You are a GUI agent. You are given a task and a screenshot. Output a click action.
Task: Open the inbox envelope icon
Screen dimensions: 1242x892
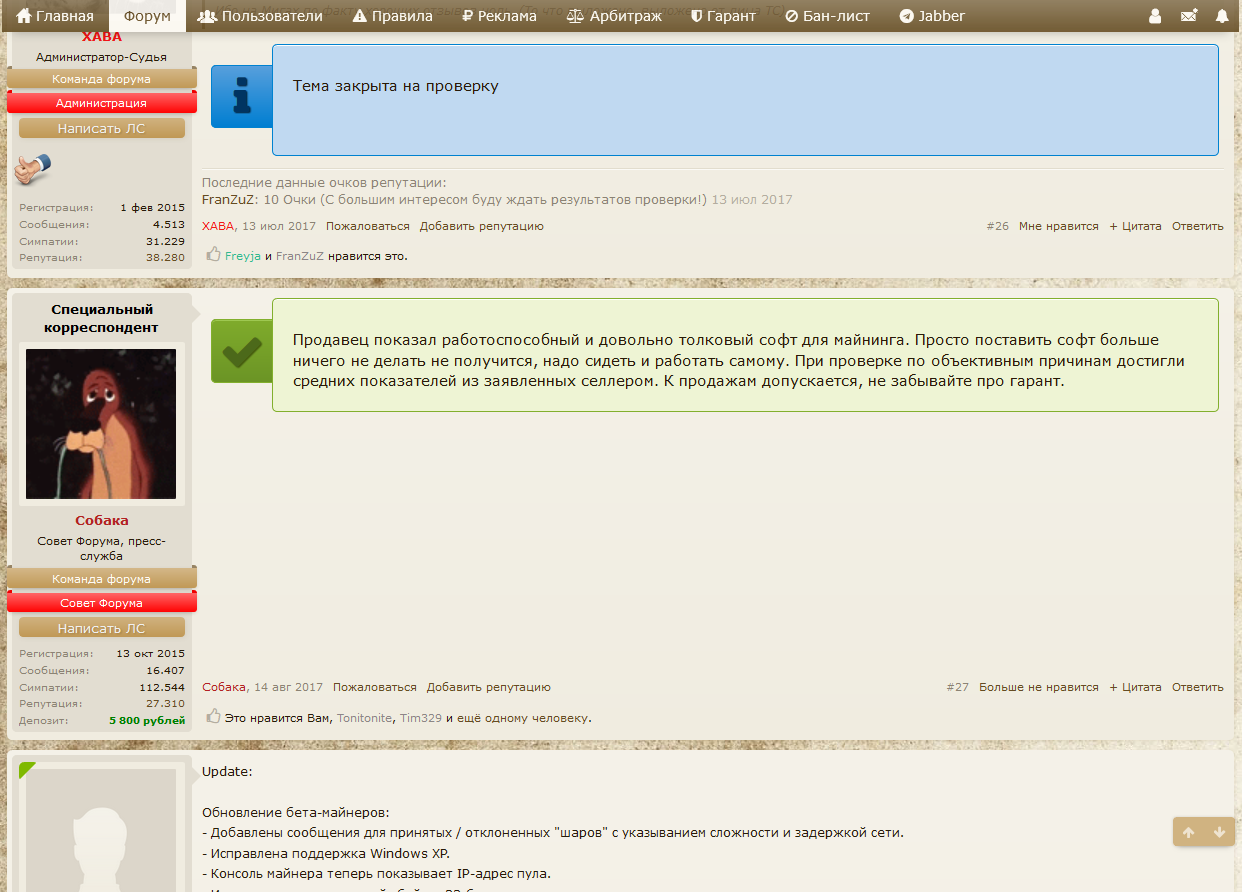click(1189, 16)
